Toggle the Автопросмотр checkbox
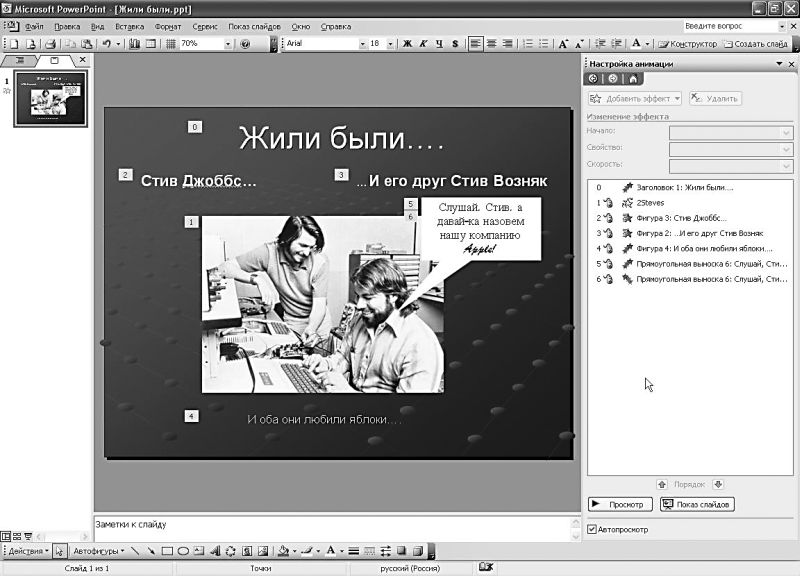The height and width of the screenshot is (576, 800). pos(592,529)
